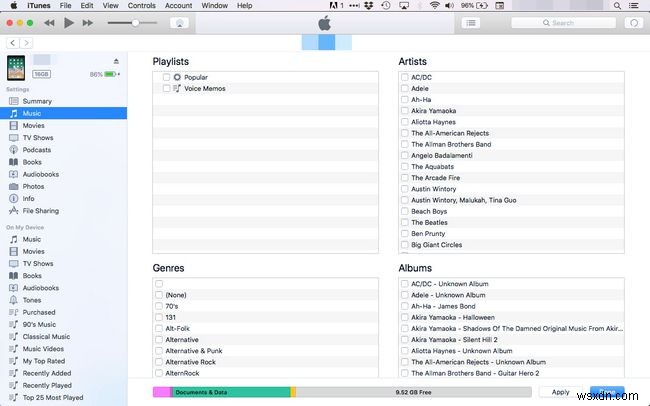Open Audiobooks under Settings

click(41, 174)
